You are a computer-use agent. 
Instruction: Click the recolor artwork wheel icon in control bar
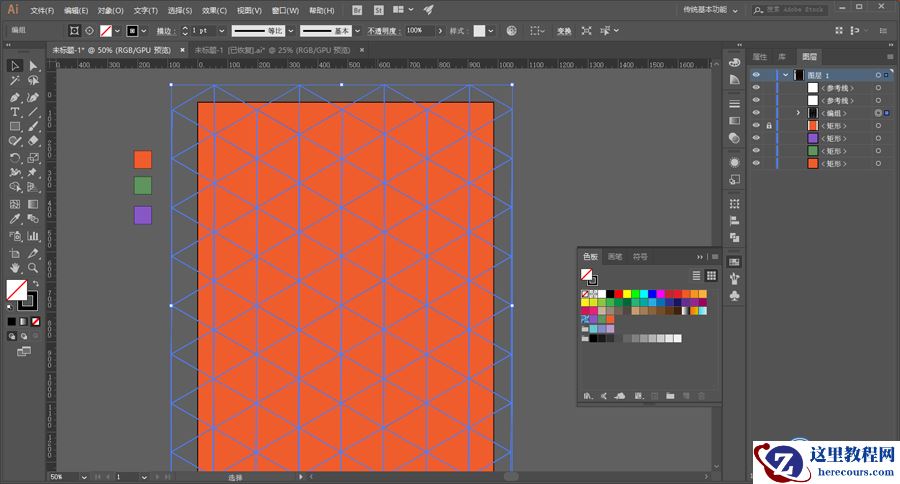[x=511, y=30]
